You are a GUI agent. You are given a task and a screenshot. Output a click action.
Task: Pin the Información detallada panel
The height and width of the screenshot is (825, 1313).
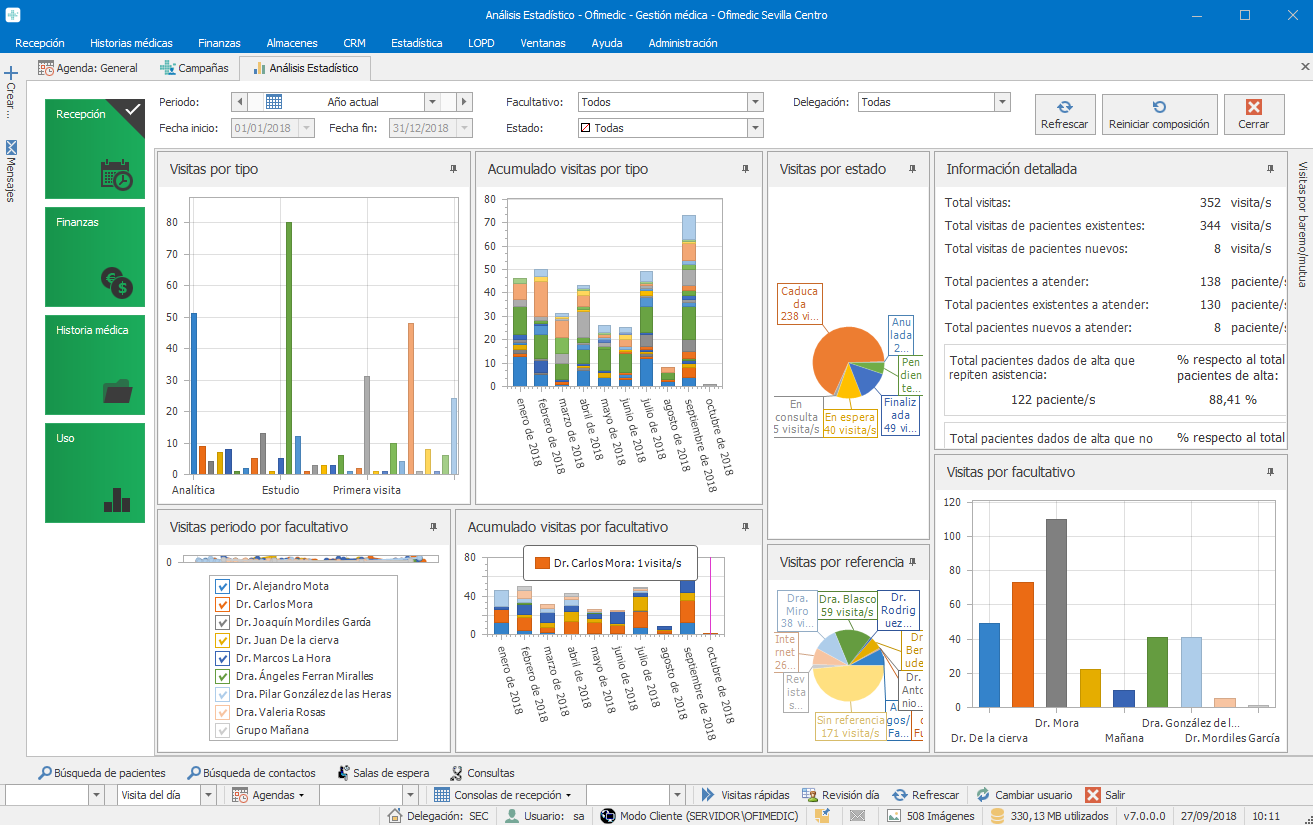click(x=1270, y=170)
